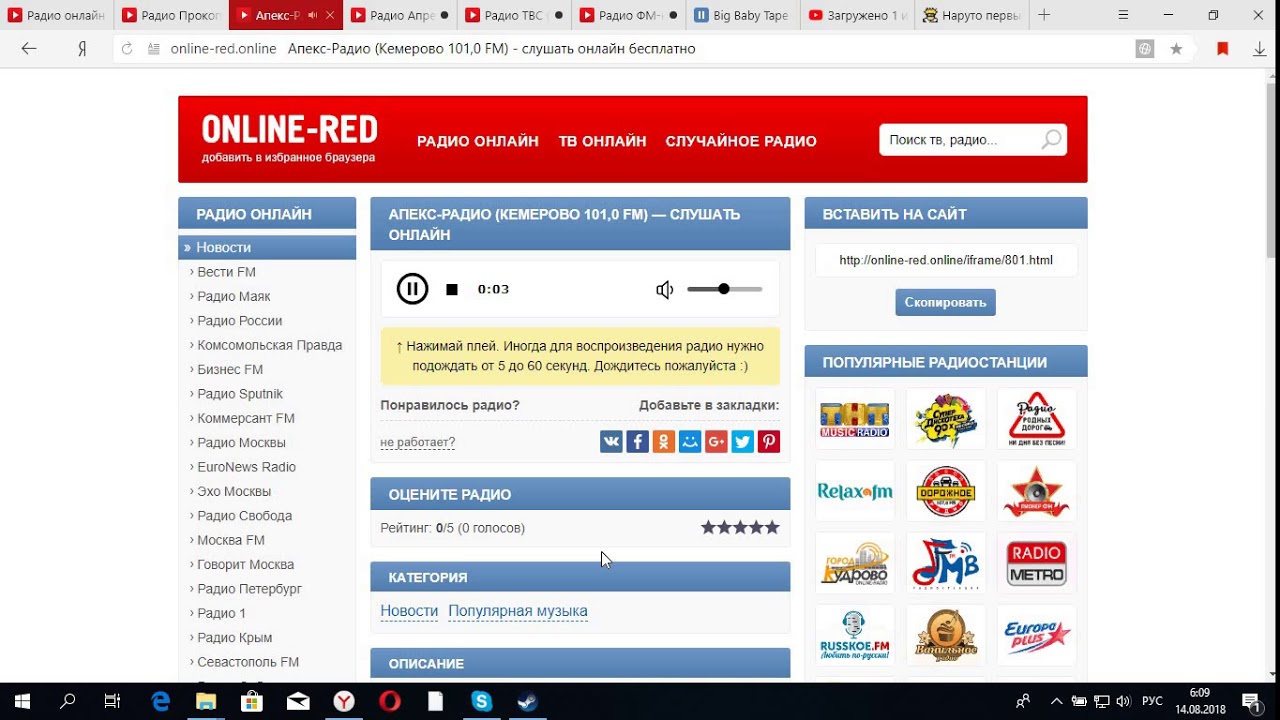Open ТВ онлайн in header menu
Screen dimensions: 1280x720
coord(602,141)
